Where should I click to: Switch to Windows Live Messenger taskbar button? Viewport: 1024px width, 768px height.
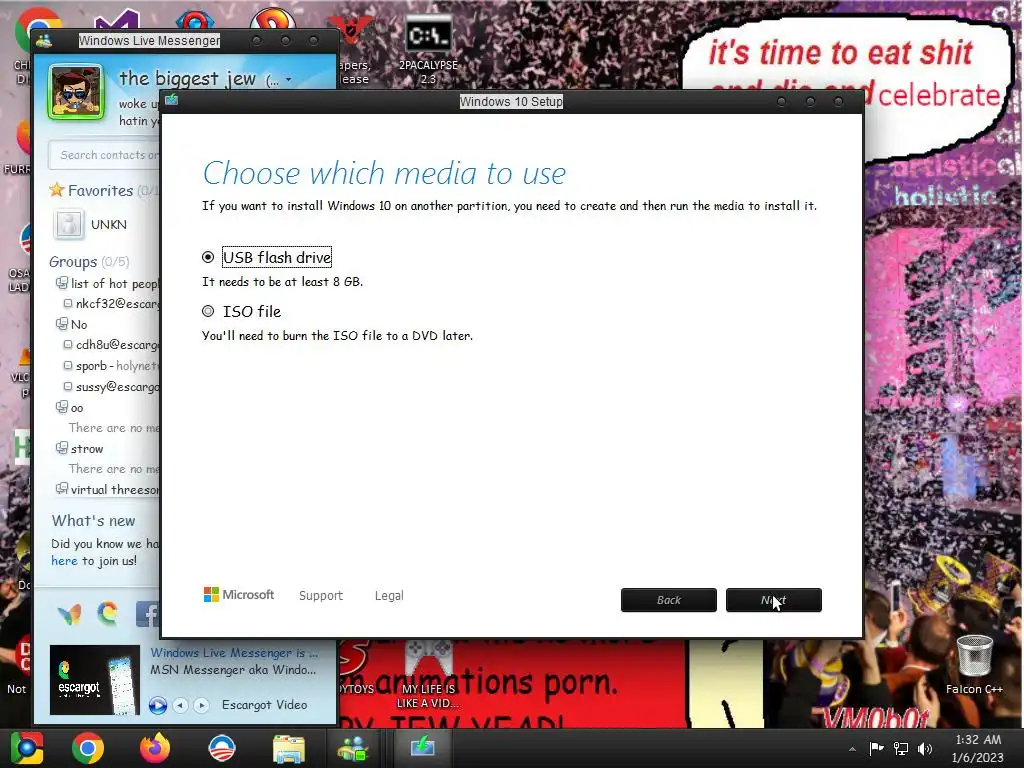tap(353, 748)
